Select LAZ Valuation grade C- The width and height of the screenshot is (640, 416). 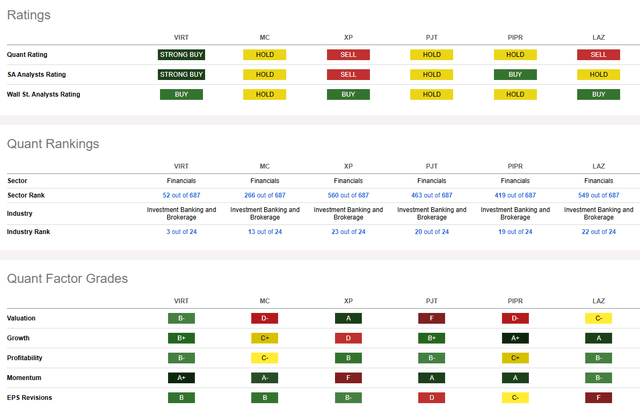598,318
